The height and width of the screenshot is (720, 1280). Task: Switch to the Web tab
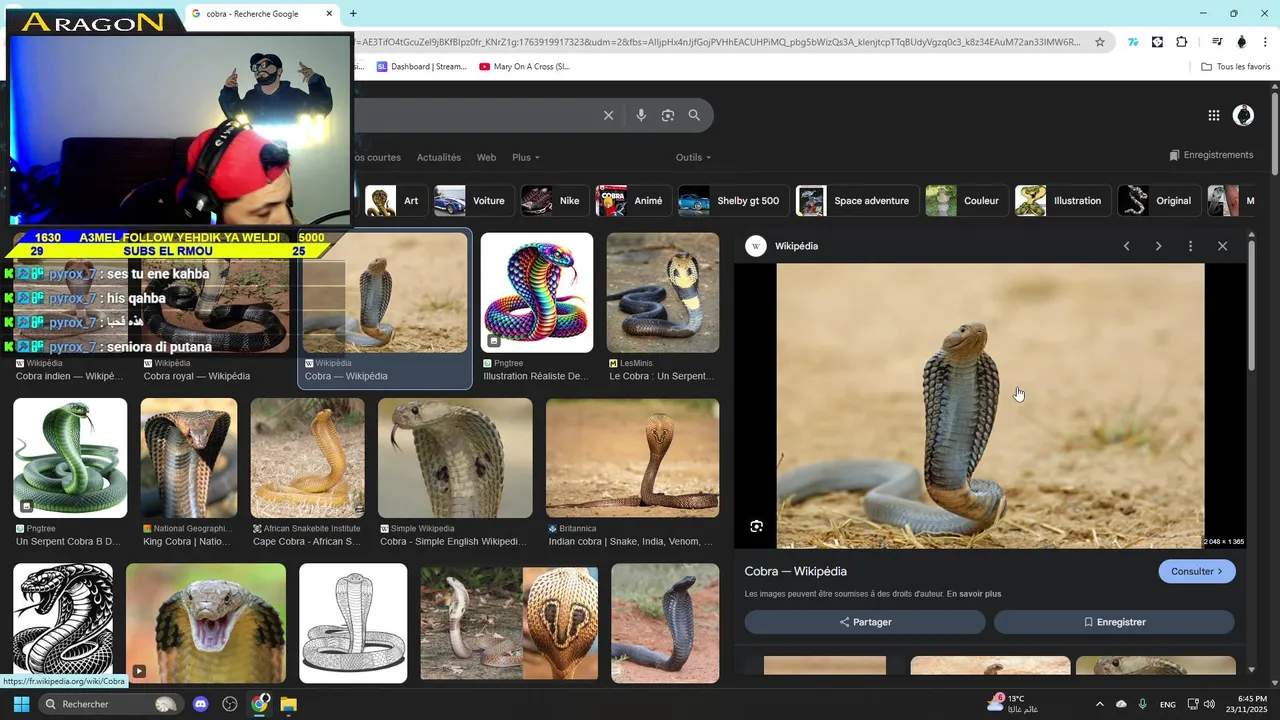tap(486, 157)
